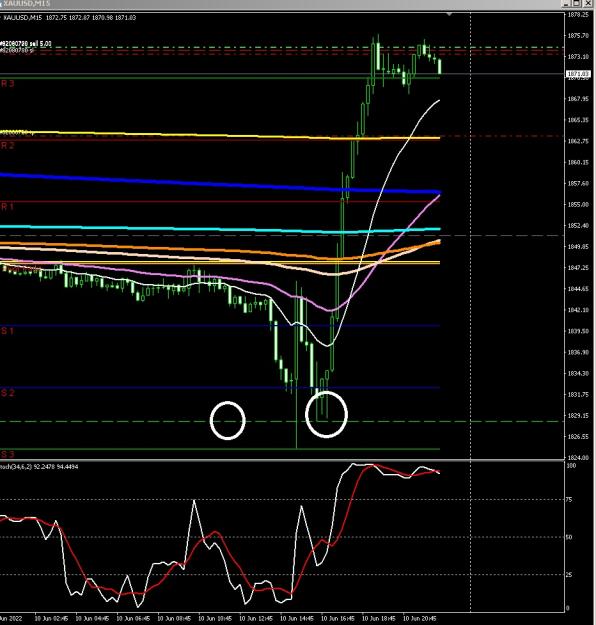Click the 1831.75 price scale value

pos(578,395)
